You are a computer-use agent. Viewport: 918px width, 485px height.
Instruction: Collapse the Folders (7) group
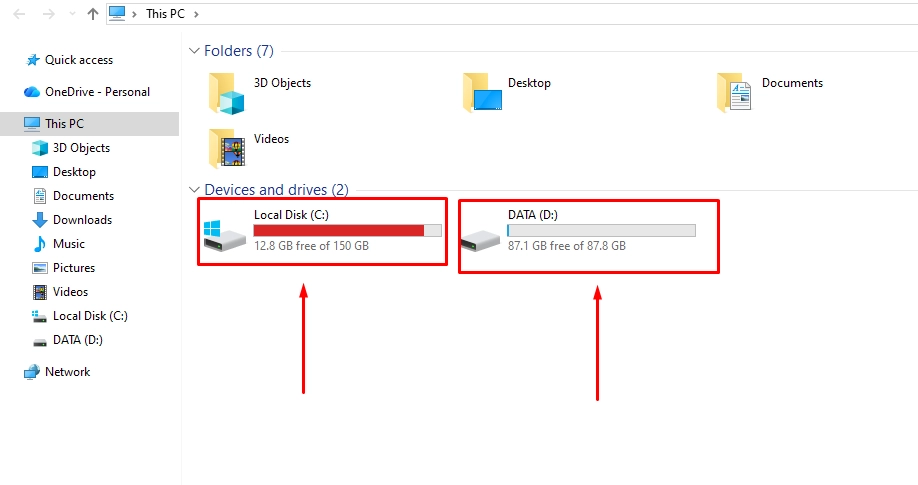click(x=194, y=51)
